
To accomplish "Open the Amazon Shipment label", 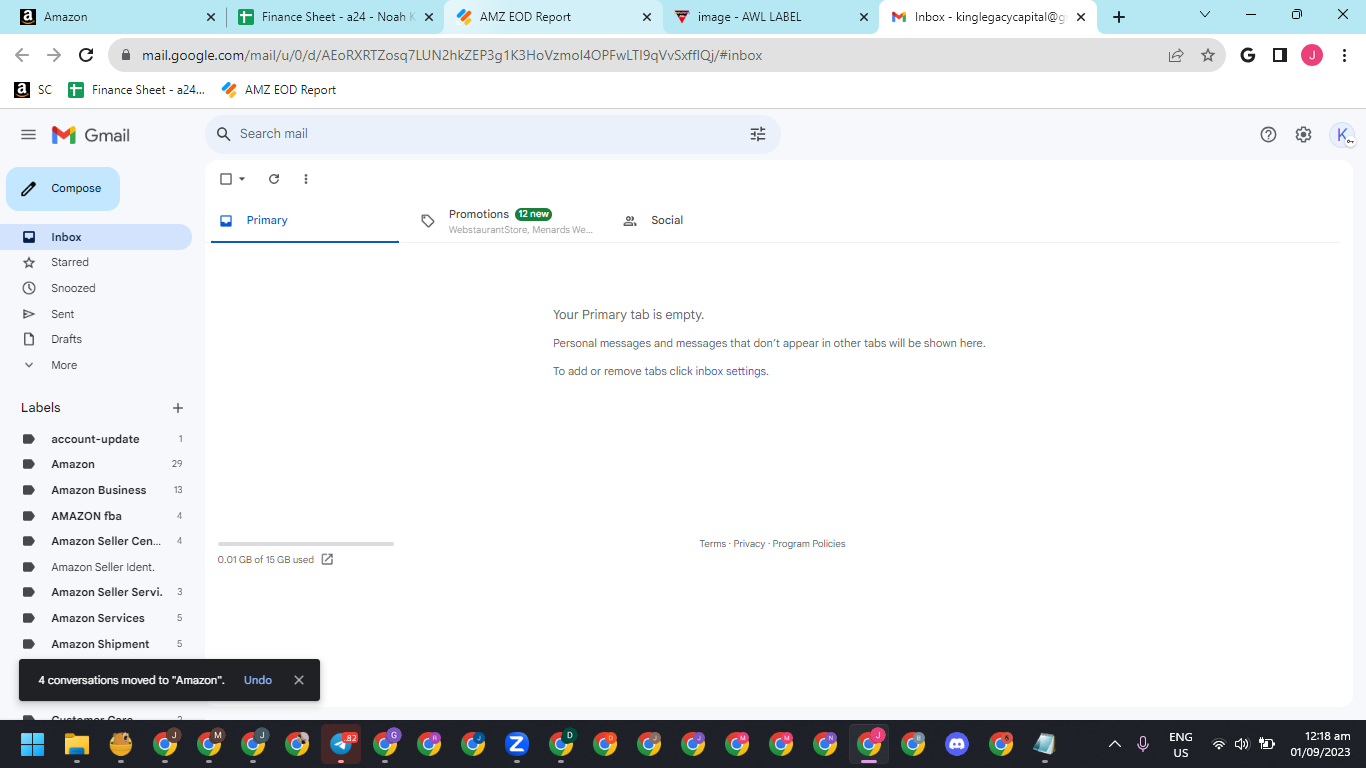I will pyautogui.click(x=100, y=644).
